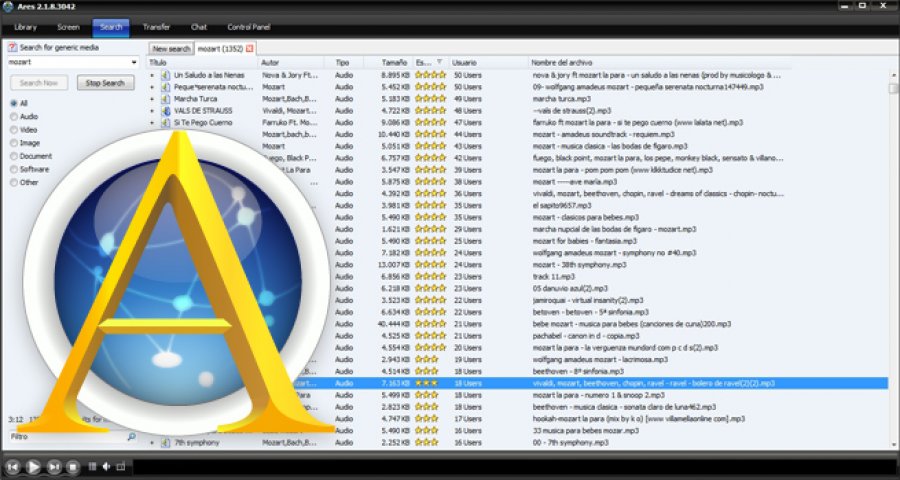This screenshot has width=900, height=480.
Task: Skip to previous track in player
Action: tap(13, 467)
